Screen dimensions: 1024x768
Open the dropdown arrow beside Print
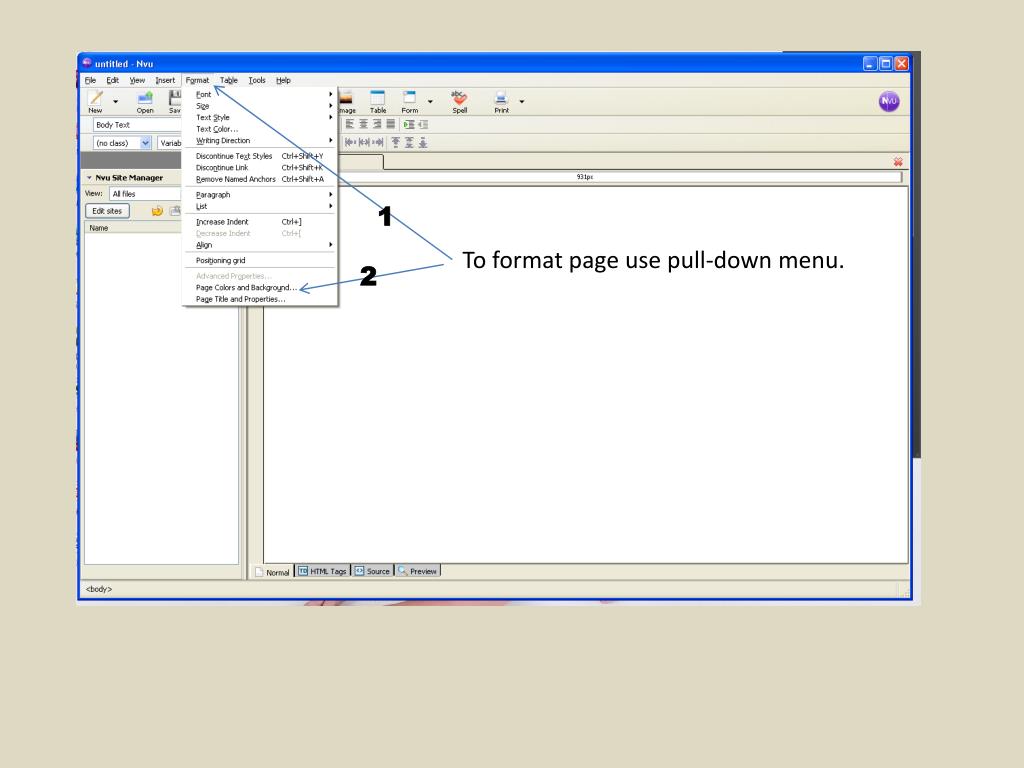522,102
